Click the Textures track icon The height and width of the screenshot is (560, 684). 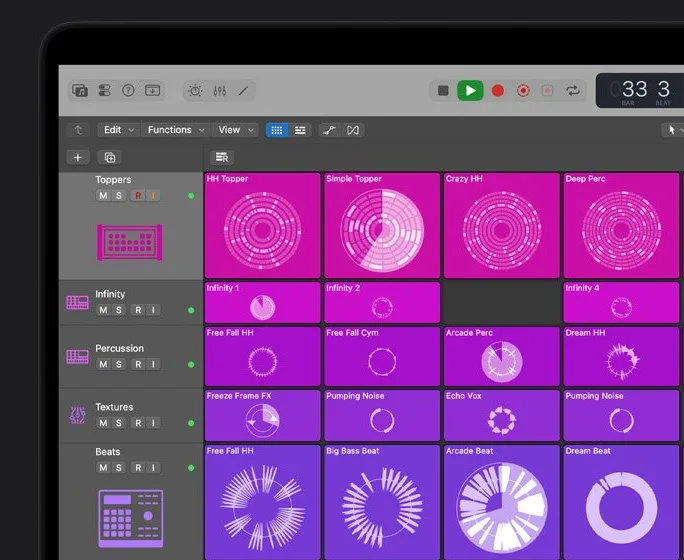point(78,415)
